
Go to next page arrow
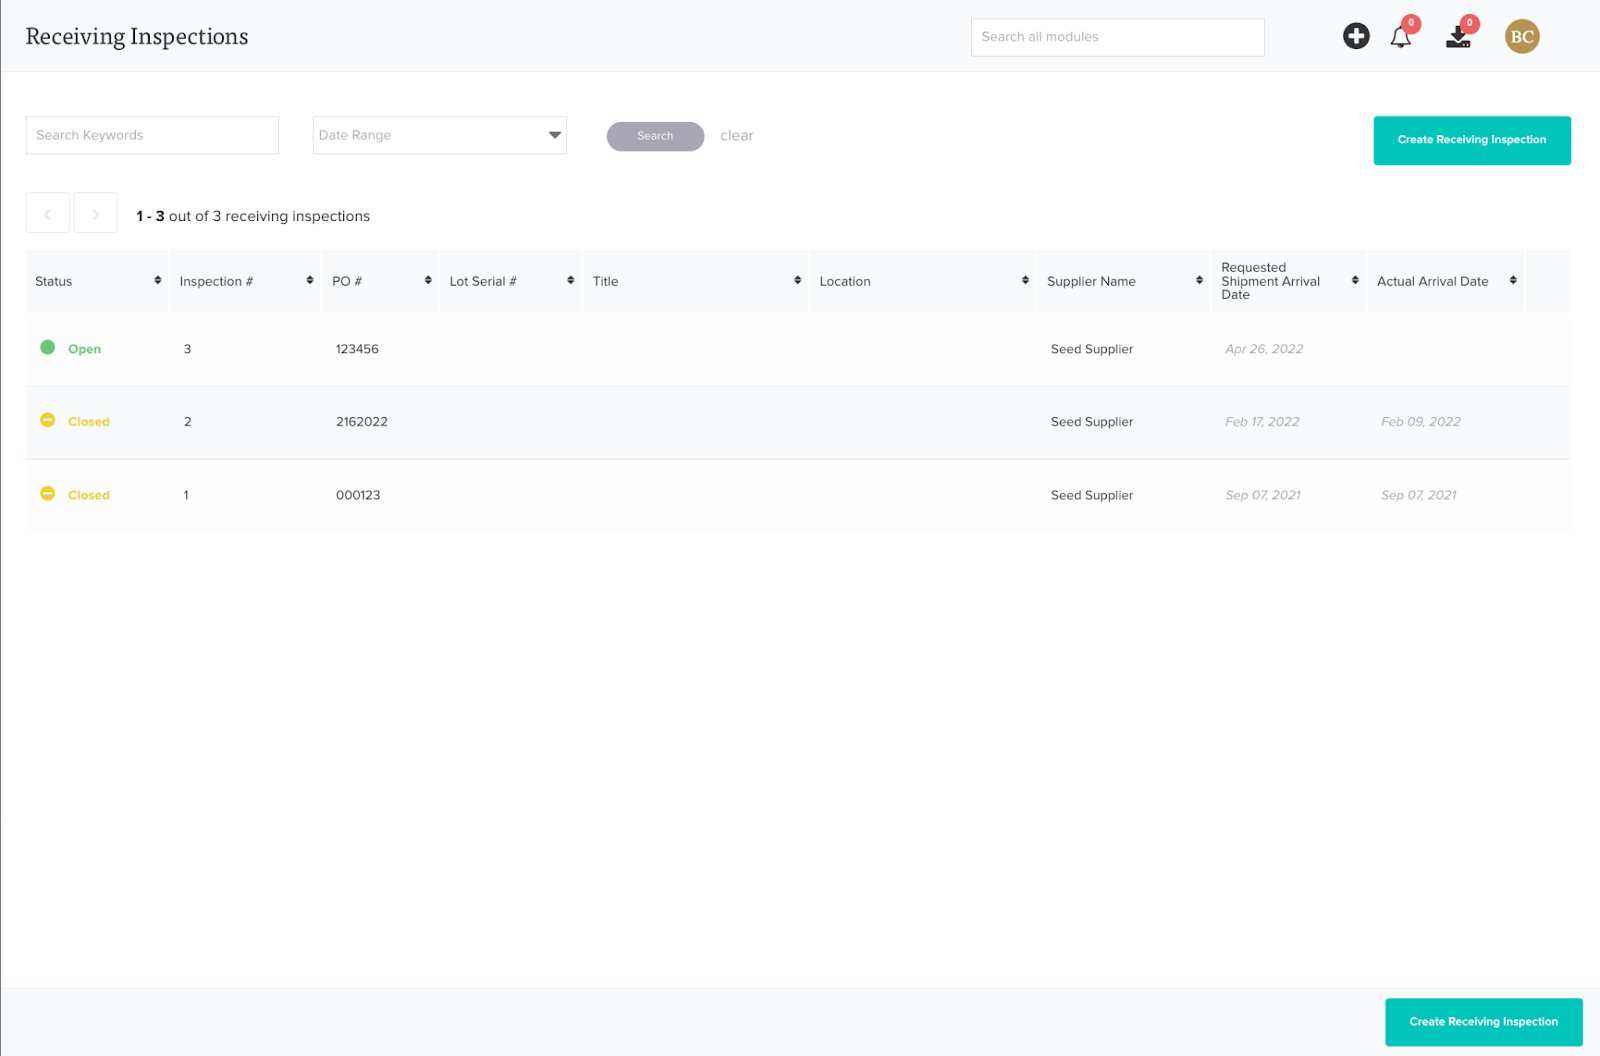[x=96, y=214]
